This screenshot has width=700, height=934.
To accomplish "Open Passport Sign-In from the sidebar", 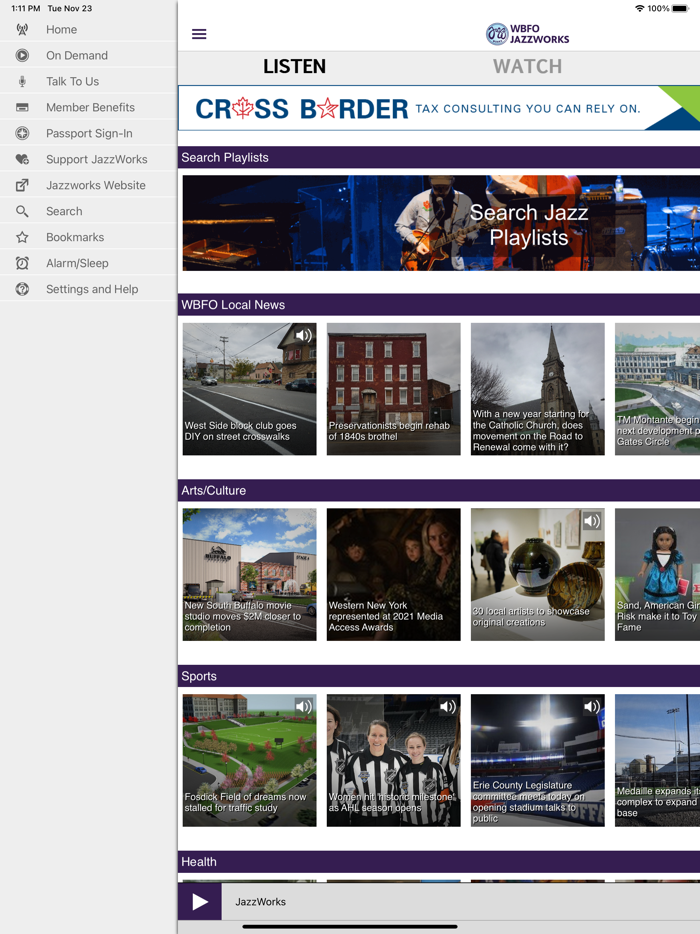I will [89, 134].
